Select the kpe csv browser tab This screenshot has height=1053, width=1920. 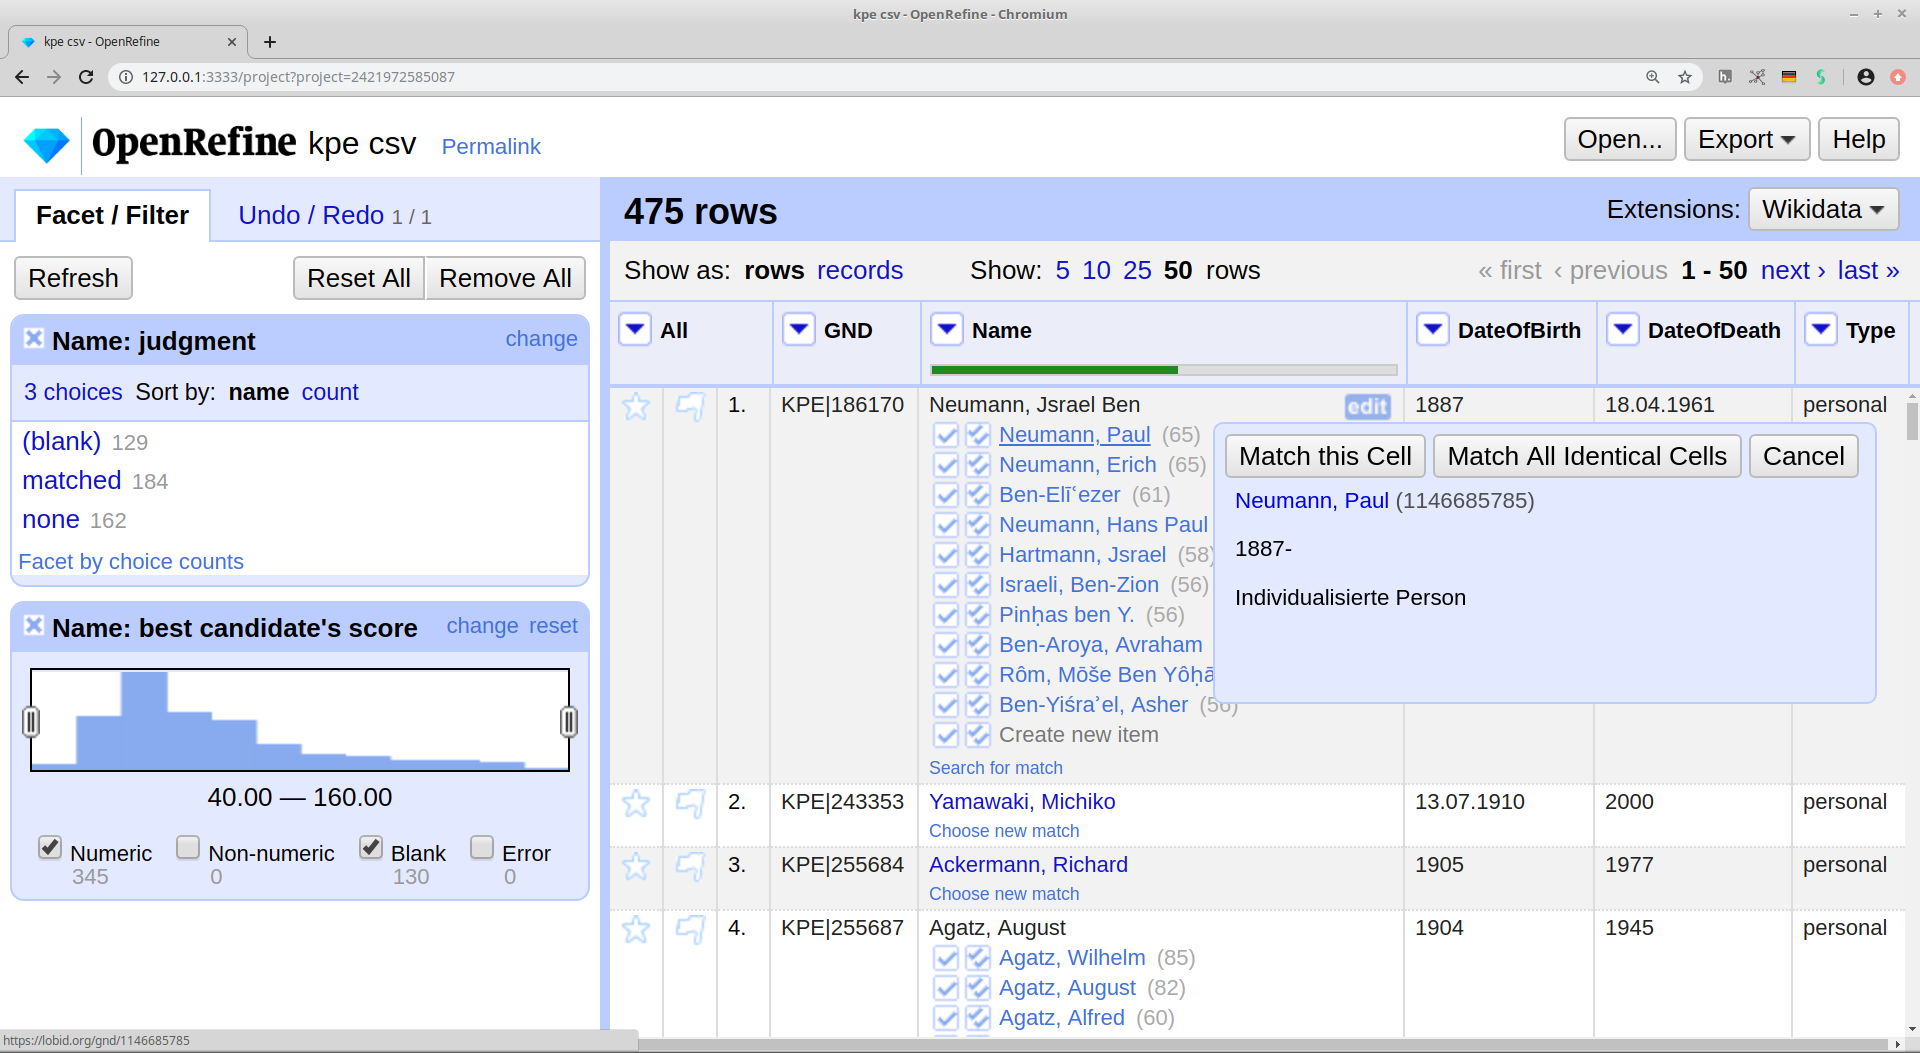(x=128, y=42)
